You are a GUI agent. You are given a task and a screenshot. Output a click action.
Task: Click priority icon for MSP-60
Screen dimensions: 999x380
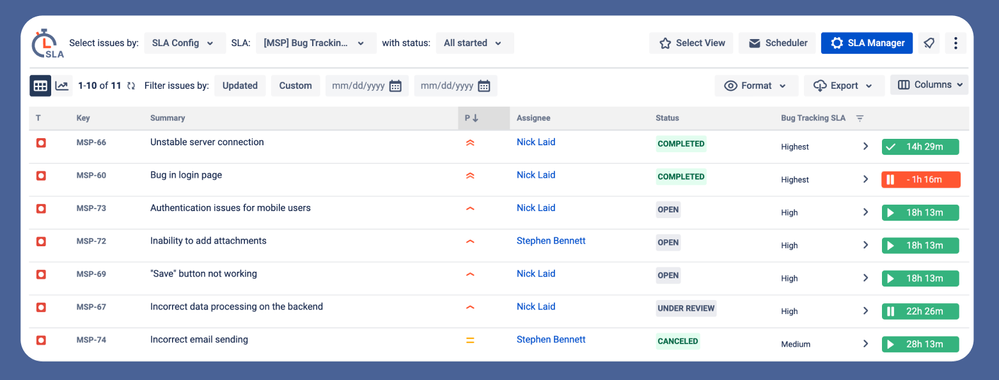click(x=470, y=176)
